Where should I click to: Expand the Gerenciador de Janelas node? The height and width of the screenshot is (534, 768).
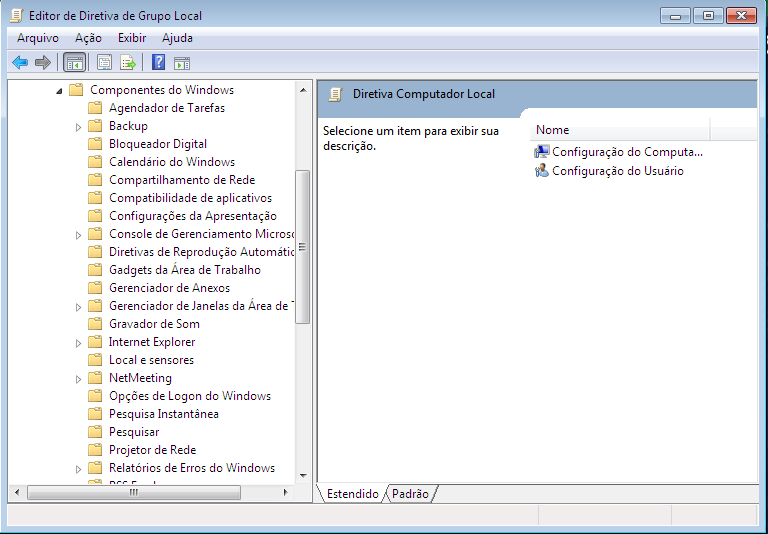[x=78, y=308]
